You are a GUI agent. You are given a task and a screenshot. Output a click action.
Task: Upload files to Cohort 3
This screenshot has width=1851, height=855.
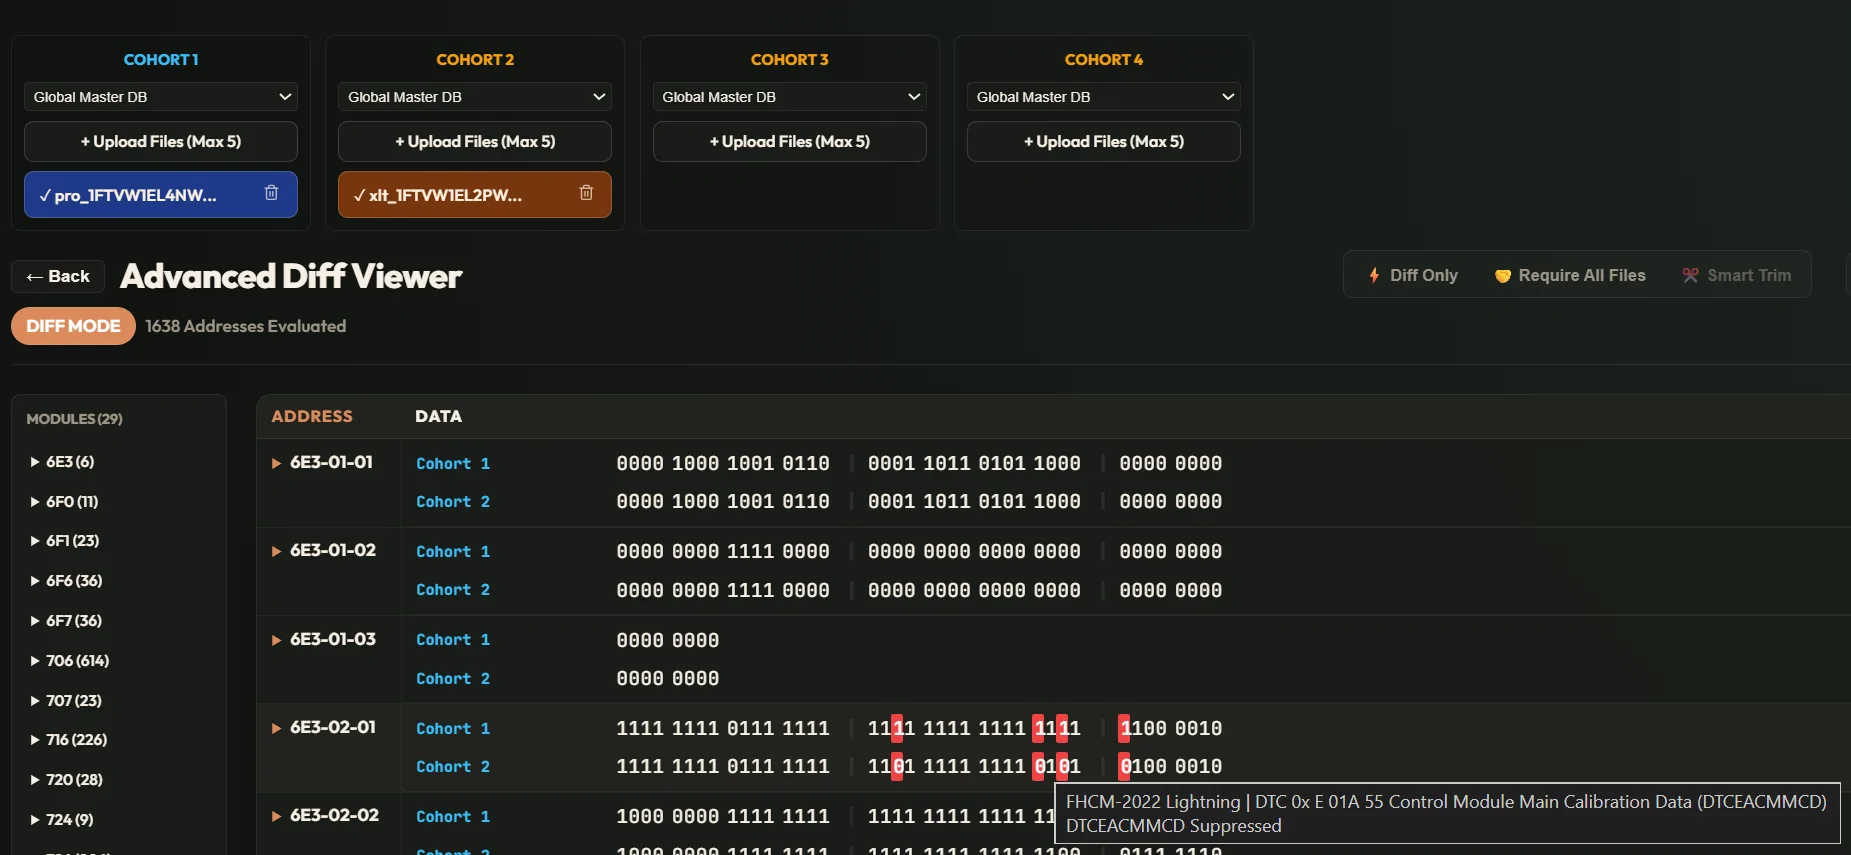pos(789,142)
